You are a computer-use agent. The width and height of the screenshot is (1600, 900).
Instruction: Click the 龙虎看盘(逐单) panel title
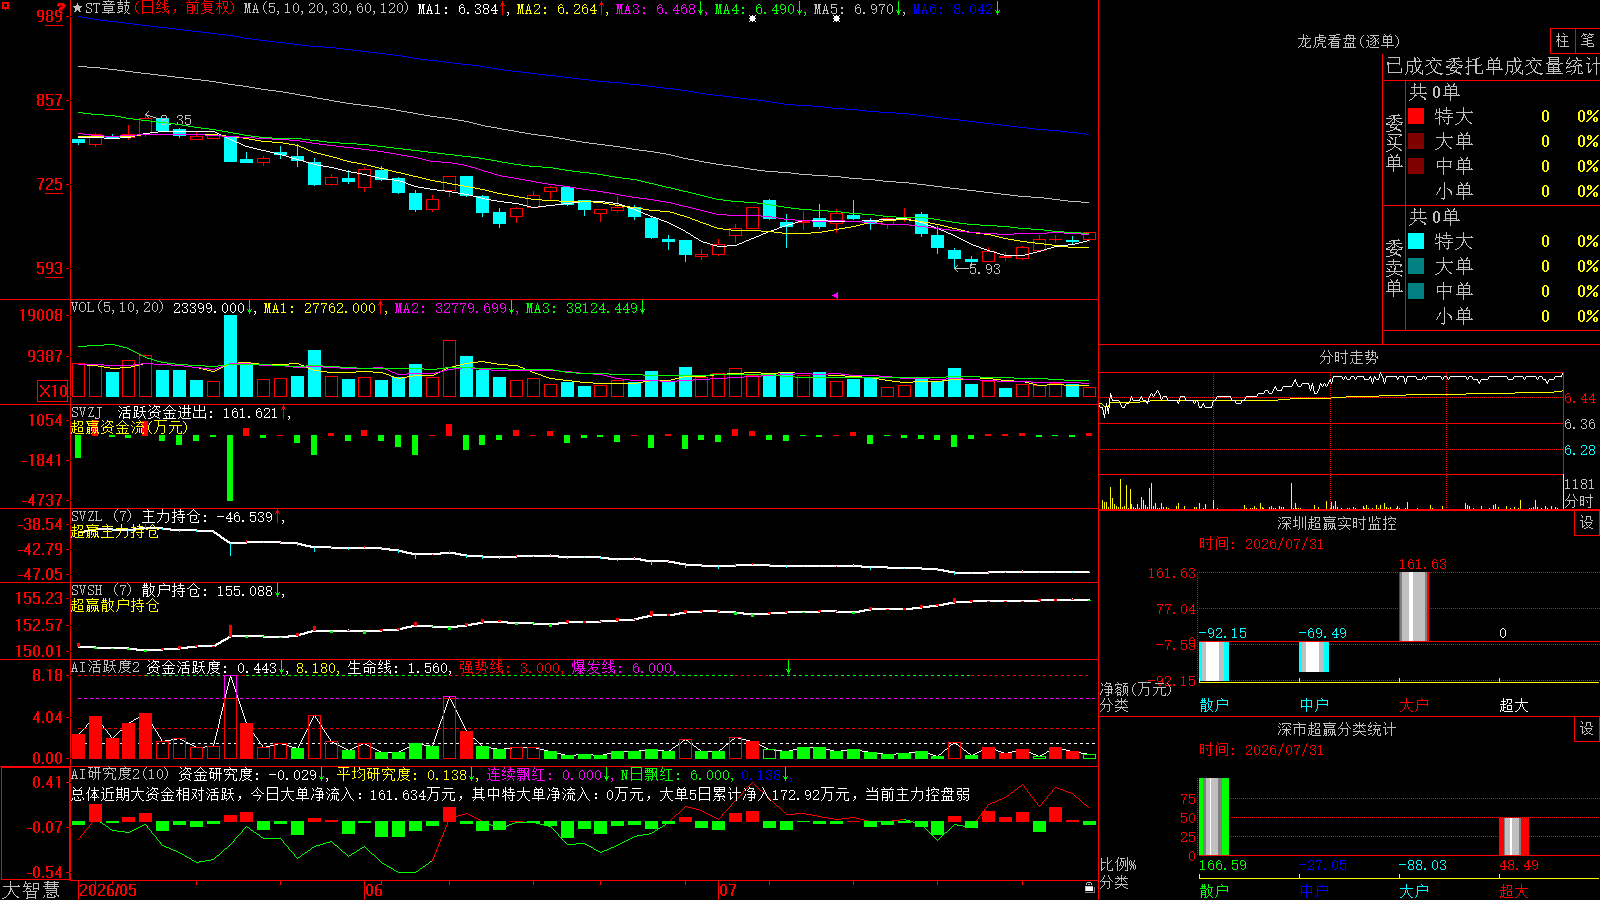[x=1348, y=41]
